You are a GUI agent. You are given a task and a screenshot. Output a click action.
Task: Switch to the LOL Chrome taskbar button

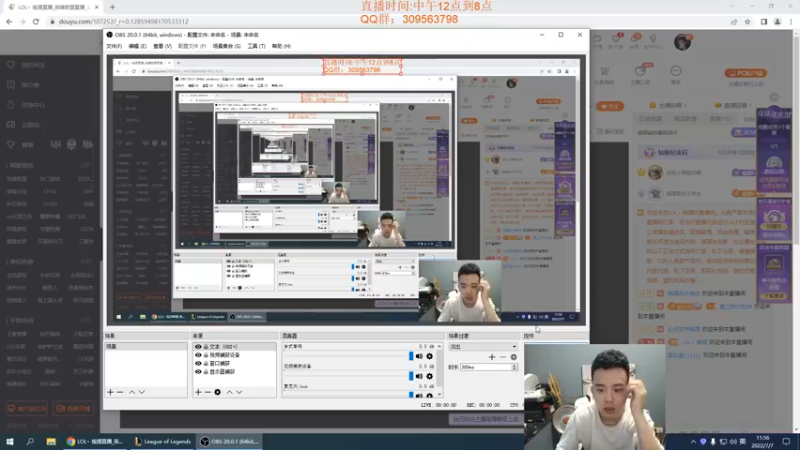tap(95, 441)
